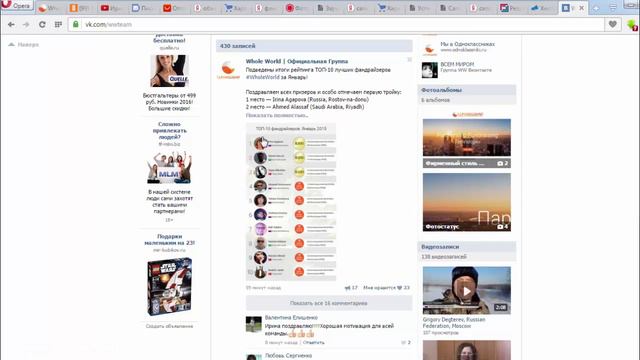The image size is (640, 360).
Task: Open the tab list menu icon
Action: coord(613,7)
